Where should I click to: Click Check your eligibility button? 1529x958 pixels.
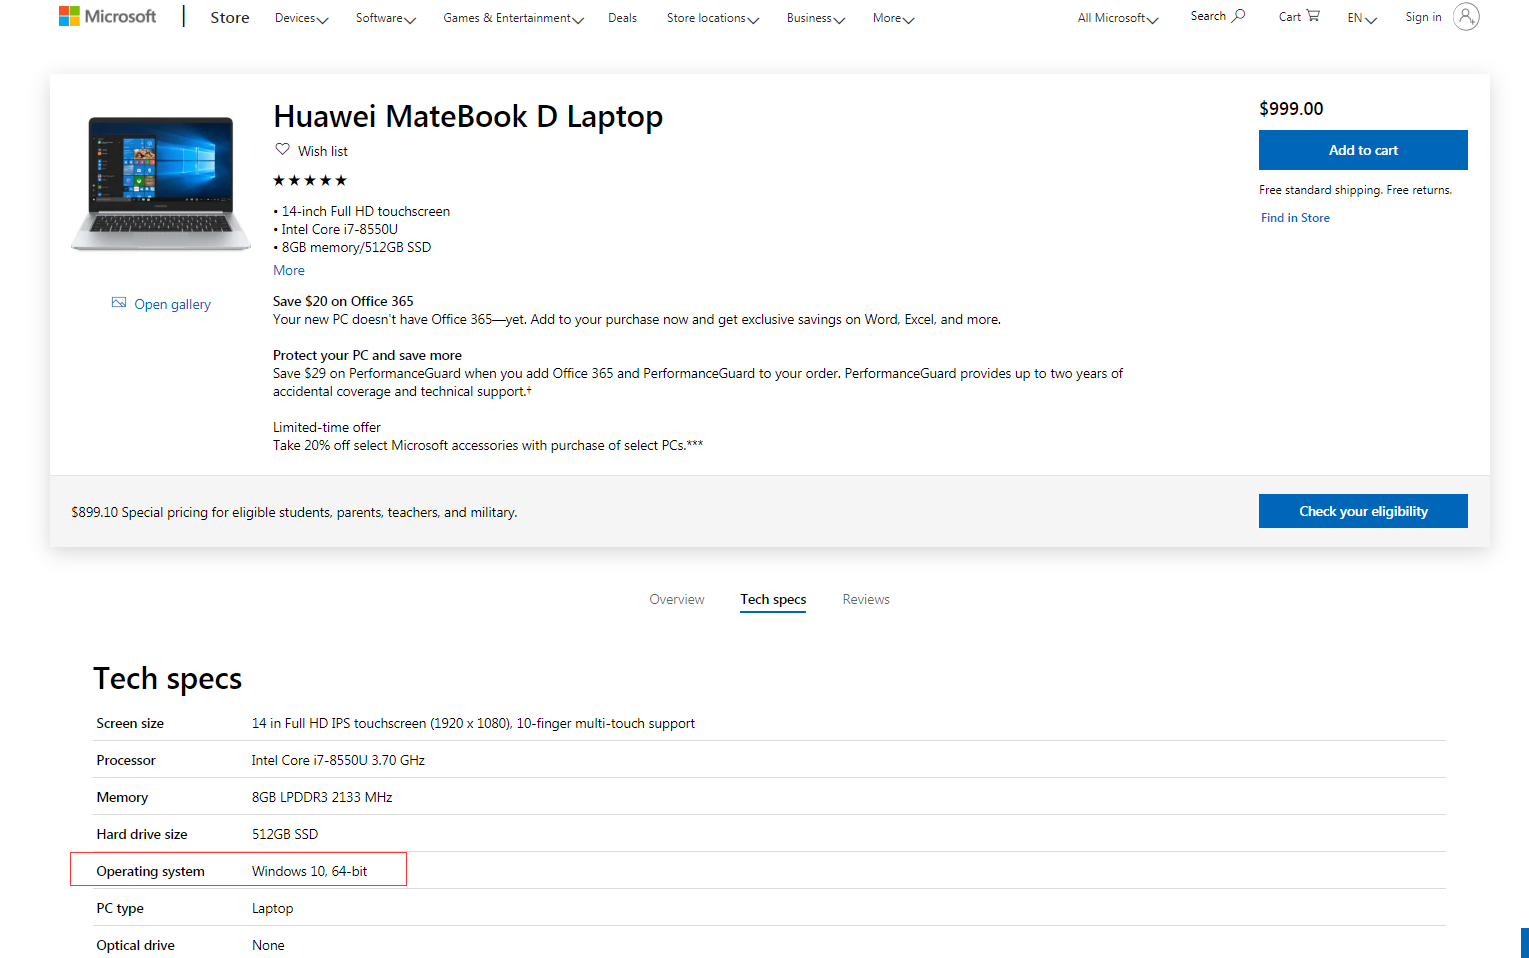coord(1363,511)
